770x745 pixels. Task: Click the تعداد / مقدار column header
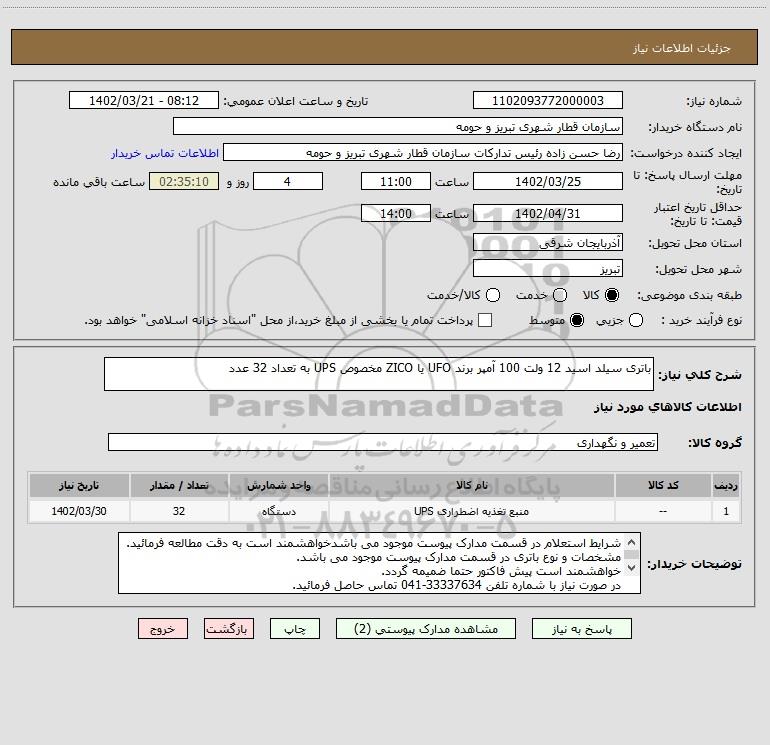pos(179,485)
